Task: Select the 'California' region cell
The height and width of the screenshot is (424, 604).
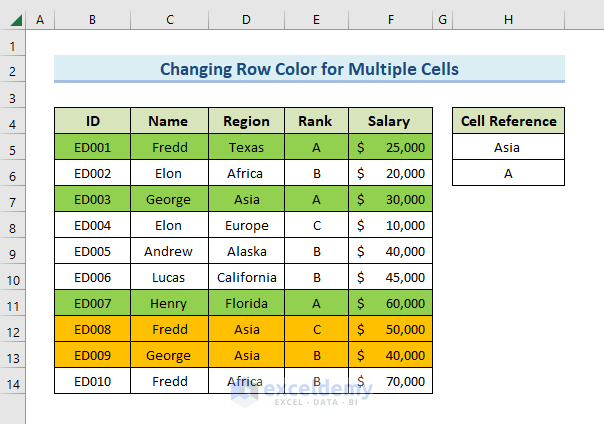Action: pyautogui.click(x=246, y=277)
